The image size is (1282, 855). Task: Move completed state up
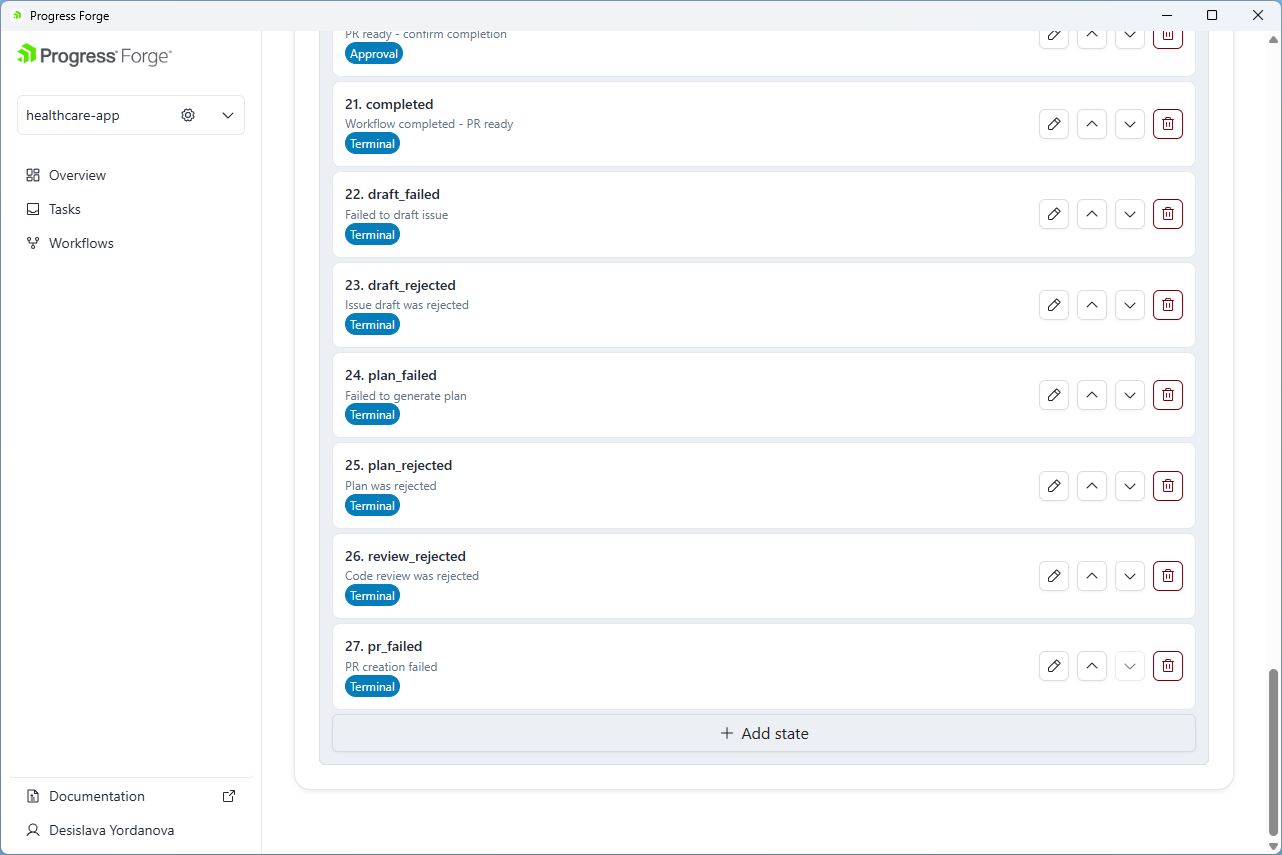point(1092,124)
